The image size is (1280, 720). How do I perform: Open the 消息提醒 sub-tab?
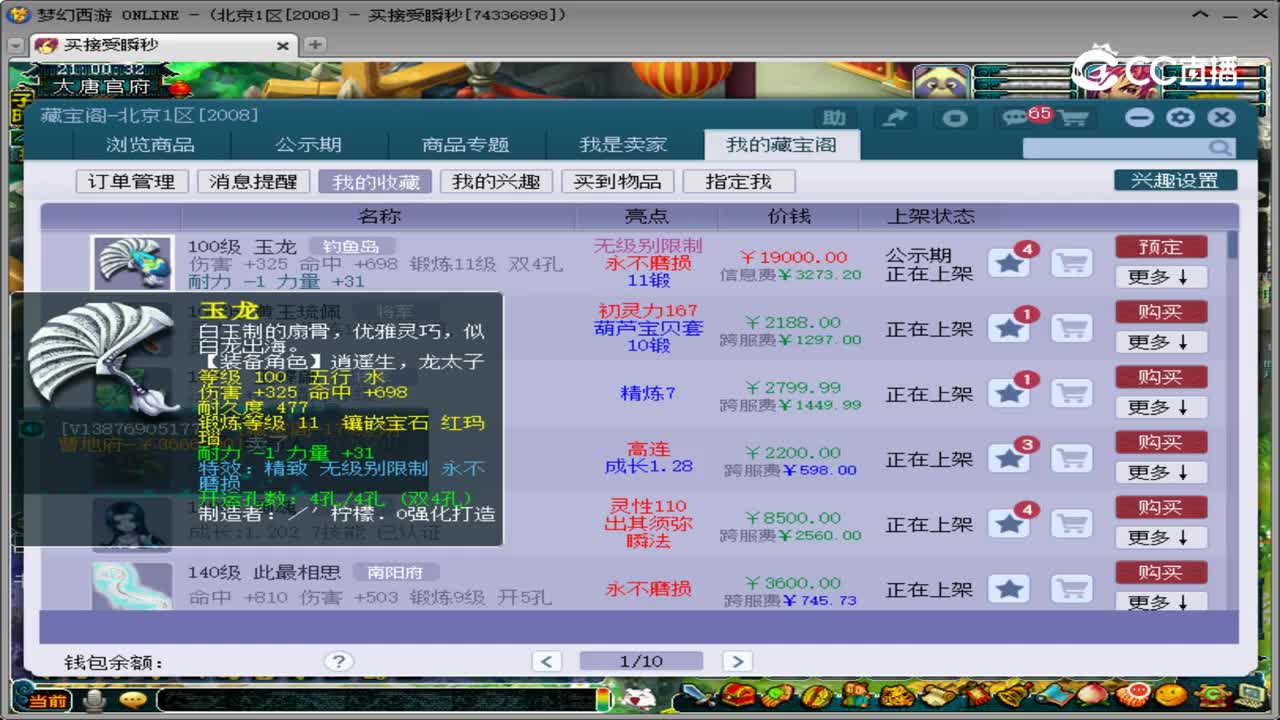253,181
